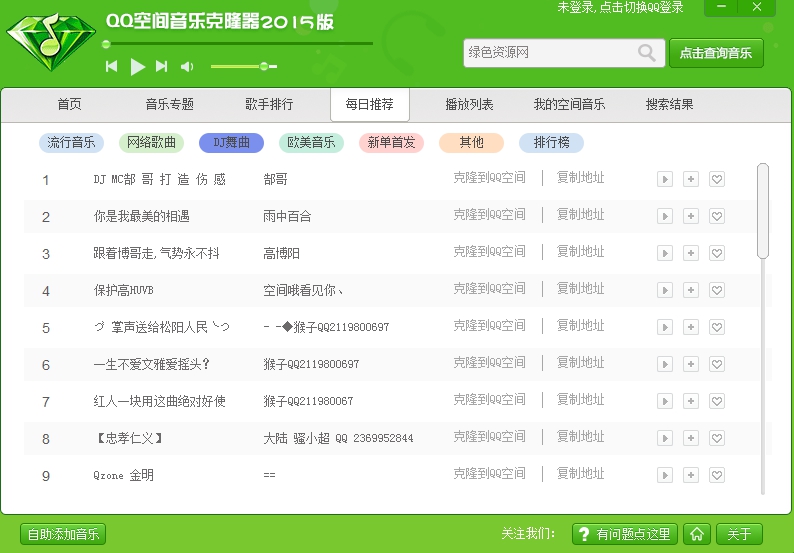Click the green diamond app logo

51,42
